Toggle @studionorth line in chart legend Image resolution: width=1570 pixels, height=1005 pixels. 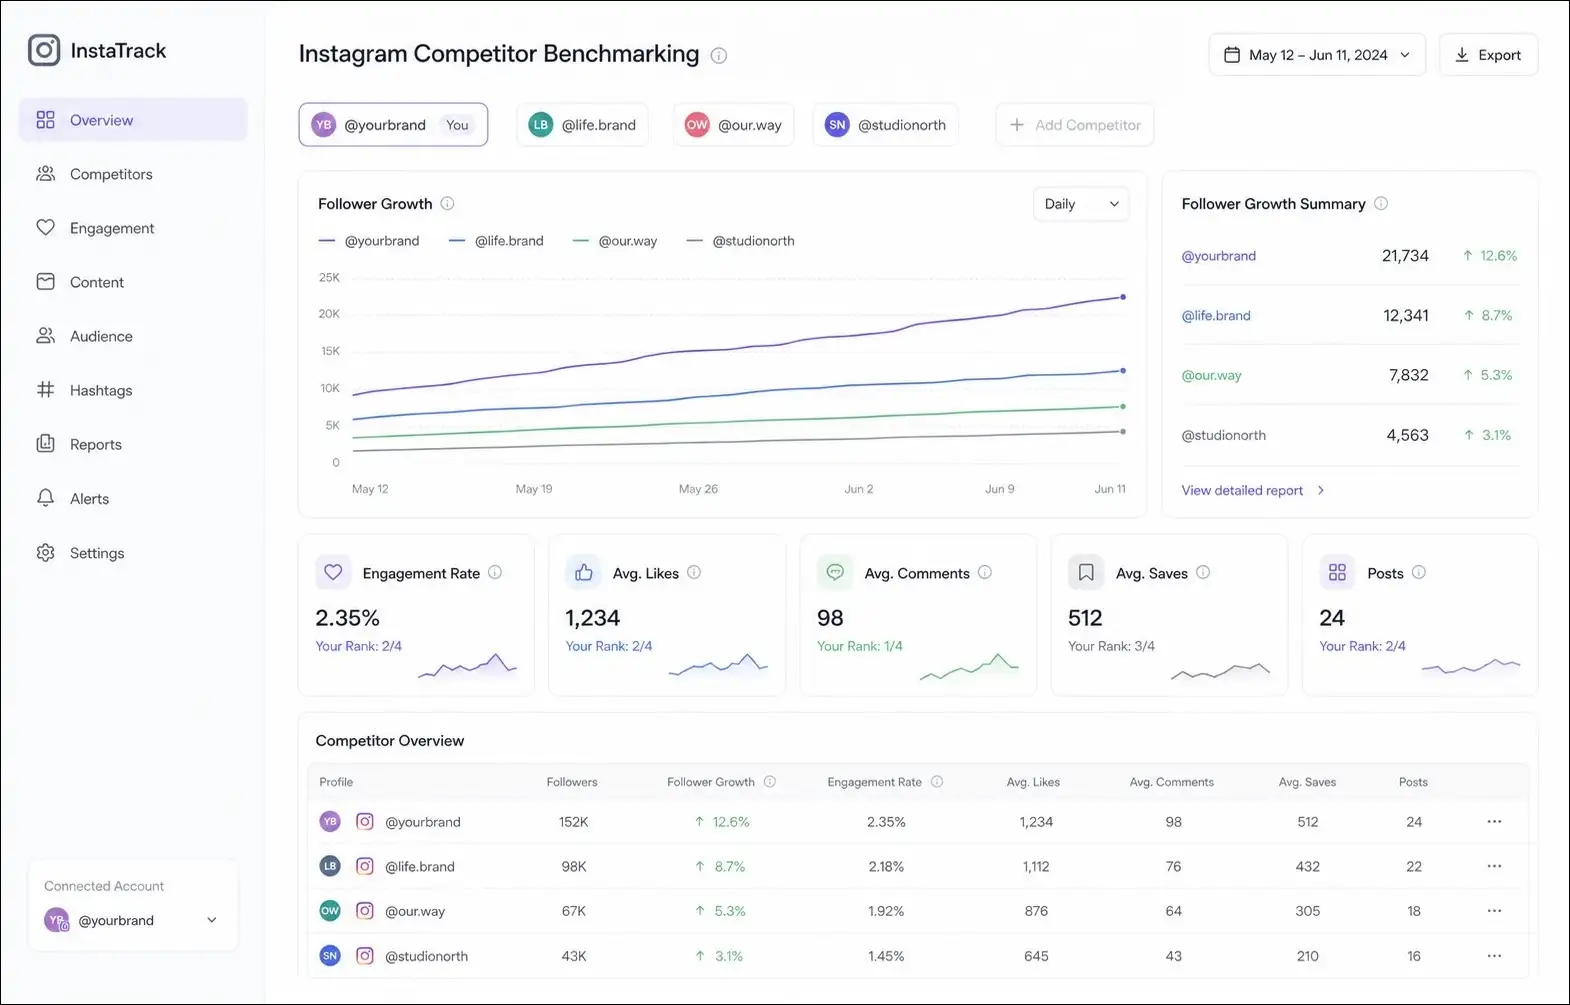[741, 241]
